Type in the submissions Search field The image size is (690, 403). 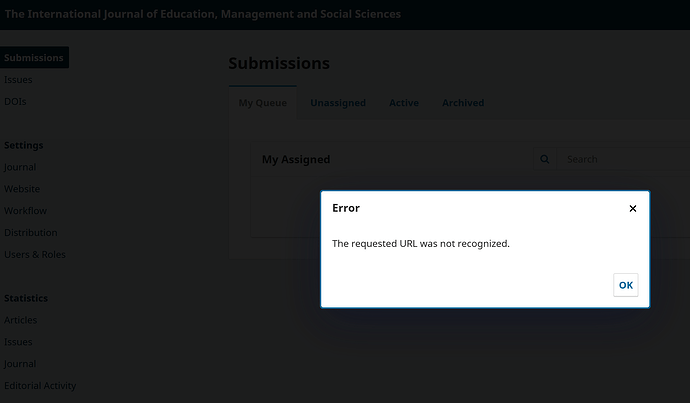coord(620,159)
